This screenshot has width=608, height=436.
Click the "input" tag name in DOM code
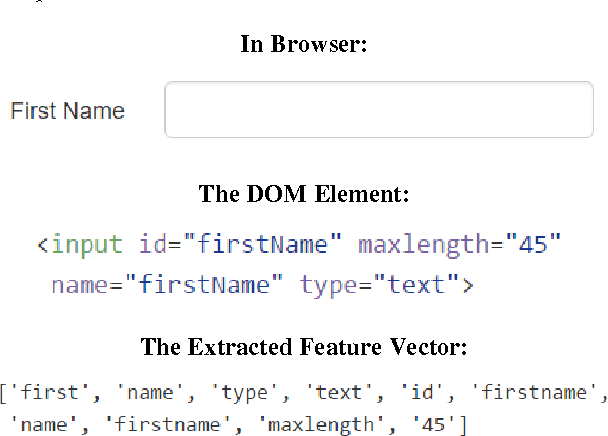coord(86,245)
